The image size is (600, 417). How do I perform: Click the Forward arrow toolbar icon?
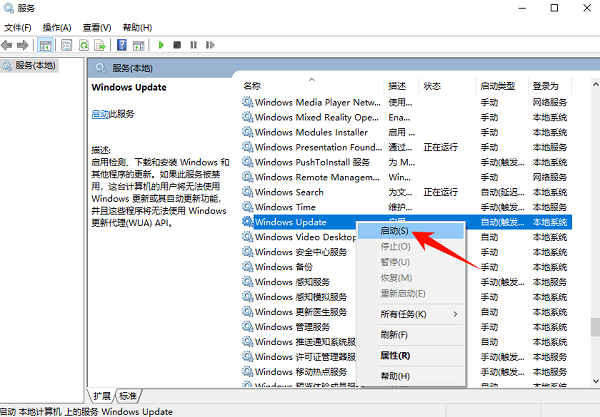[22, 45]
